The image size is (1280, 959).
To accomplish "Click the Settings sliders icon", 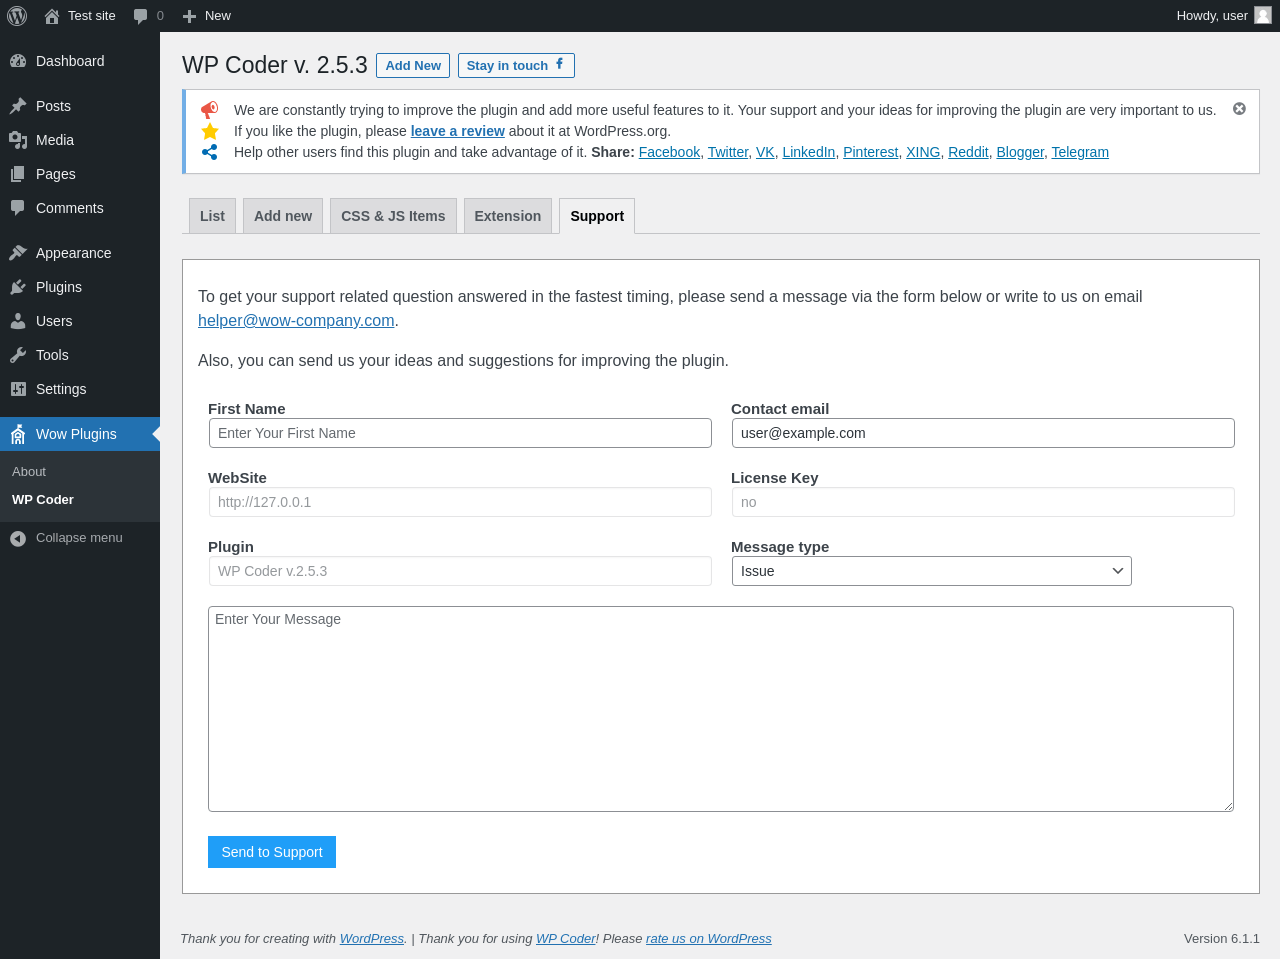I will [x=18, y=389].
